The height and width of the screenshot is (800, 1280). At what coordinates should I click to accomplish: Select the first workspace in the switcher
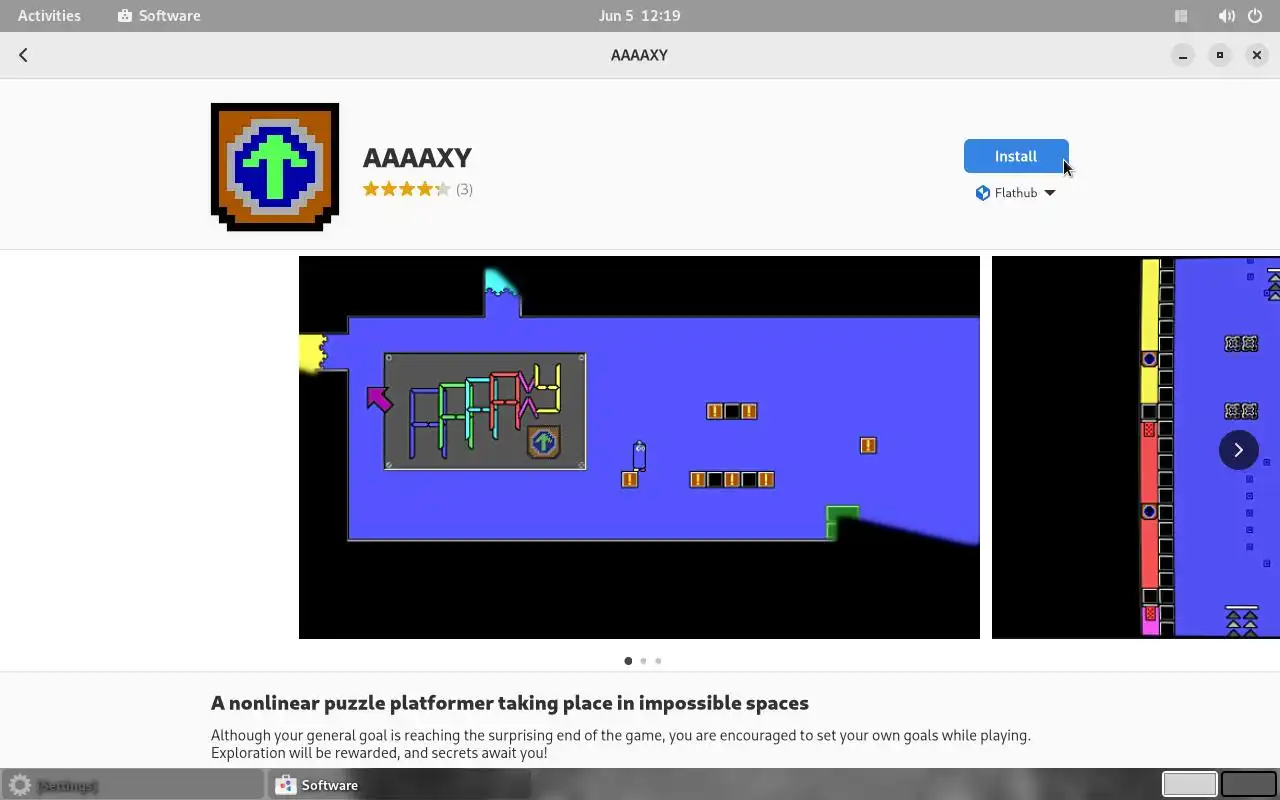(x=1189, y=784)
